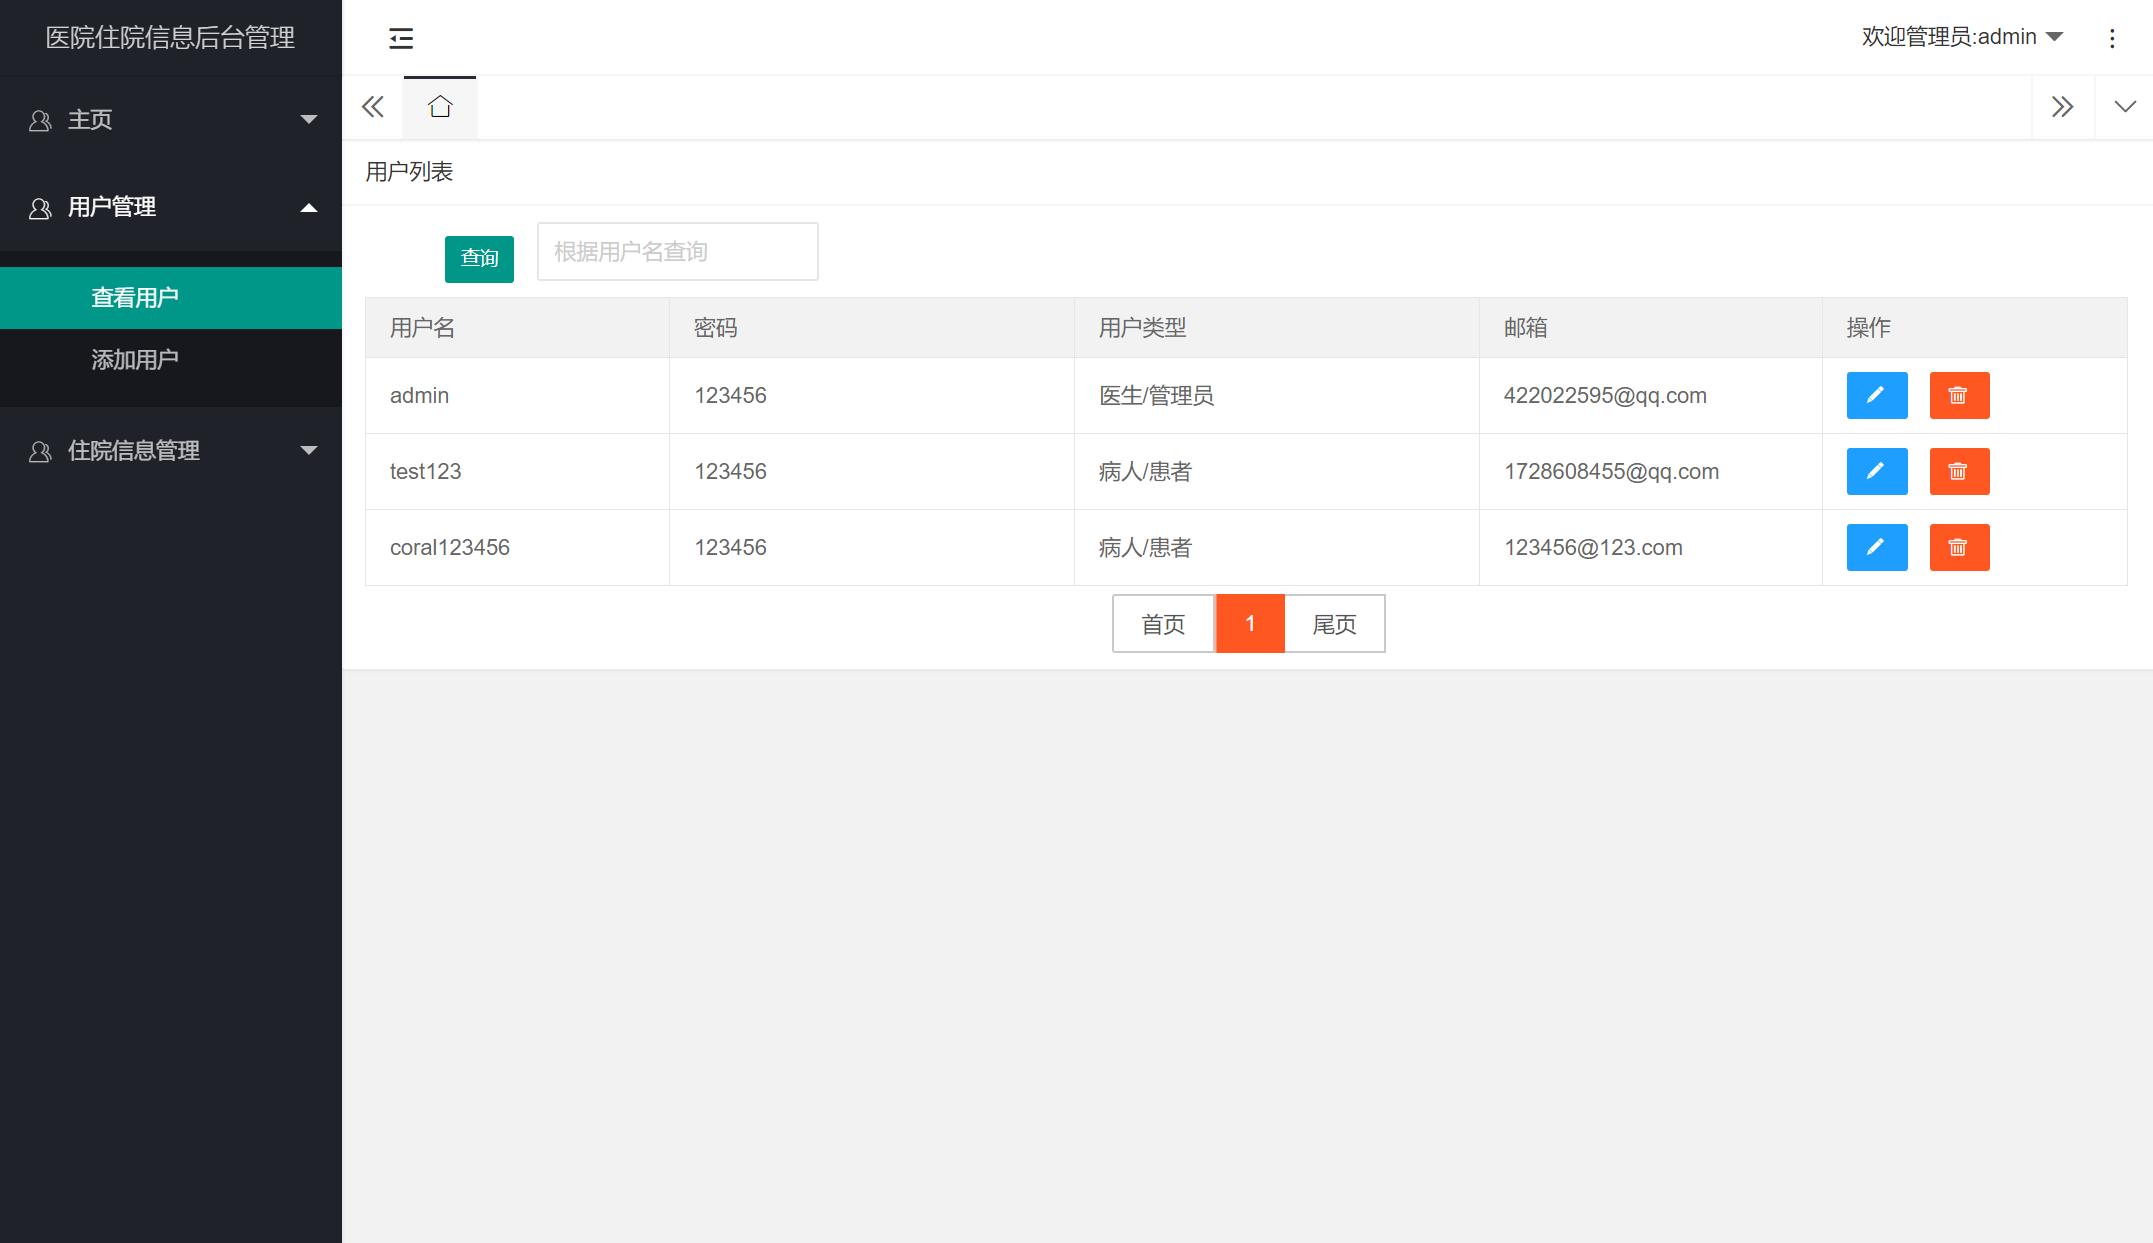Open the vertical three-dot more menu
2153x1243 pixels.
click(x=2112, y=38)
